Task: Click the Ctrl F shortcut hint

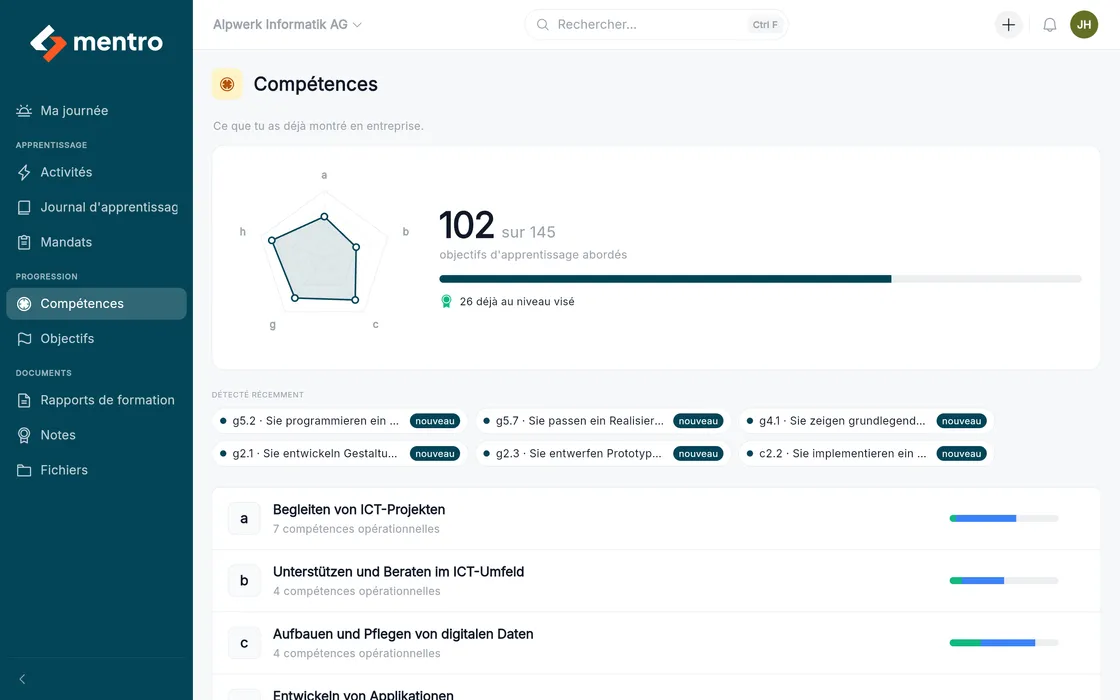Action: (x=765, y=25)
